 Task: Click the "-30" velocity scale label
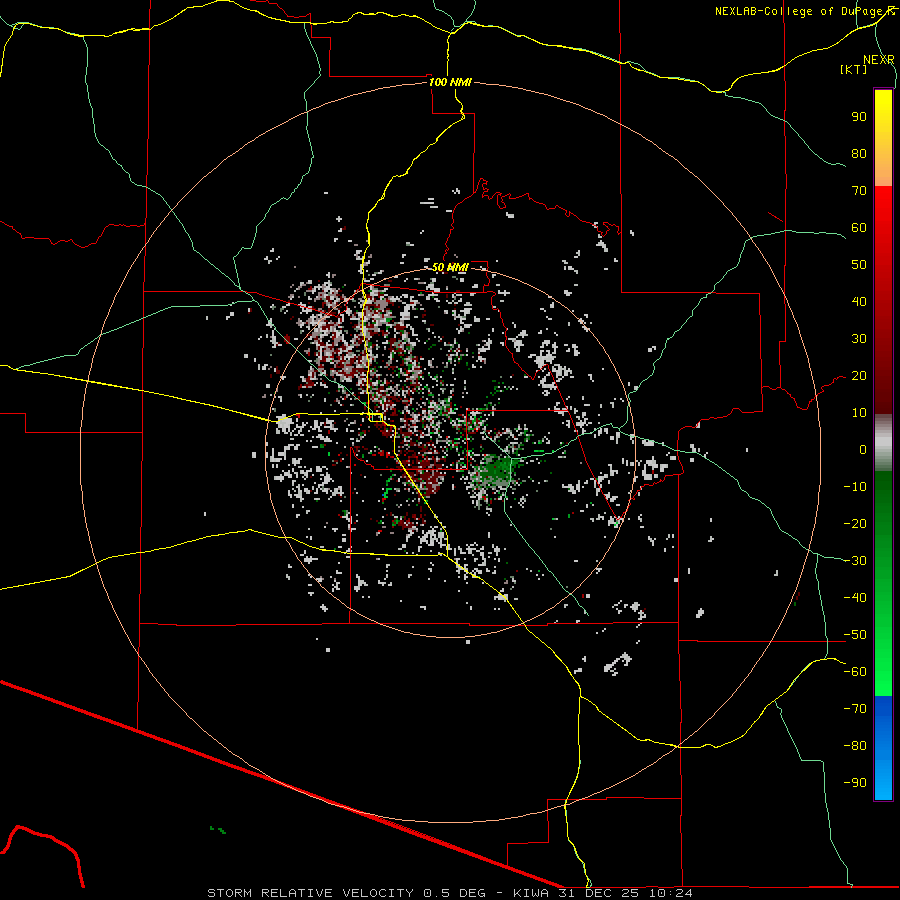(x=855, y=561)
